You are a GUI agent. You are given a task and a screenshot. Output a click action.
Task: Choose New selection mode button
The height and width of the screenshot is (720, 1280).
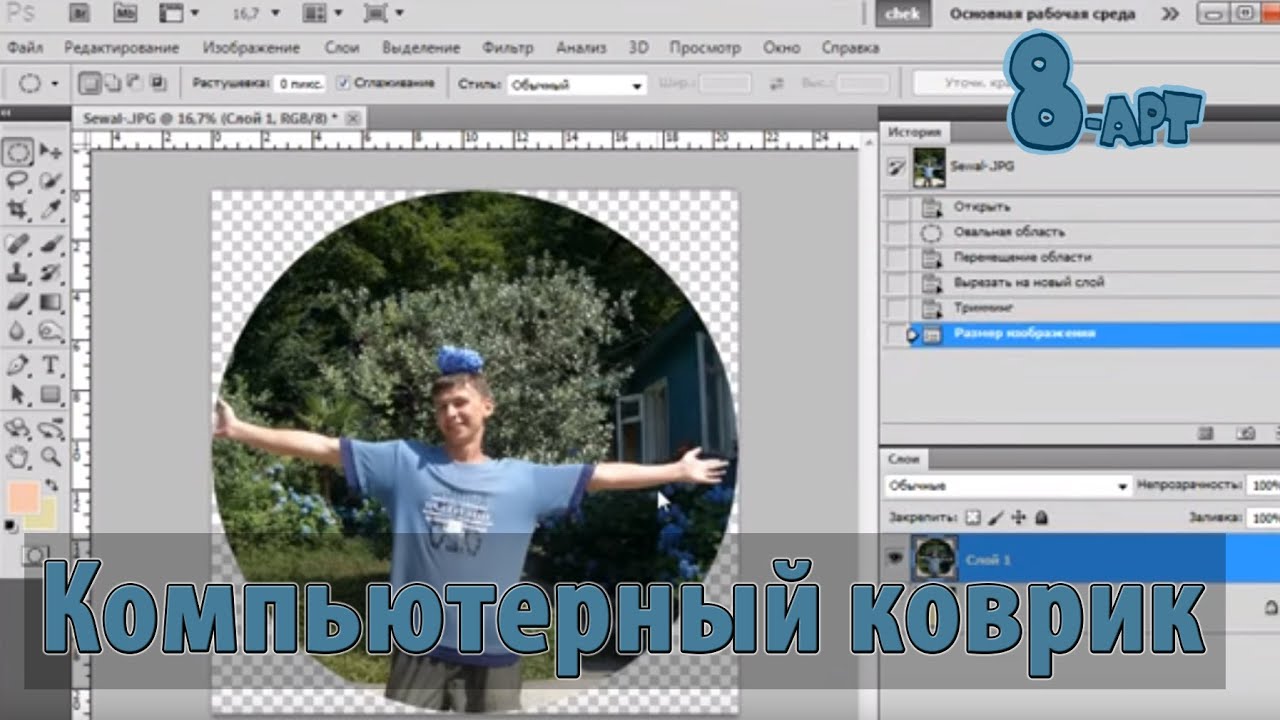coord(89,84)
